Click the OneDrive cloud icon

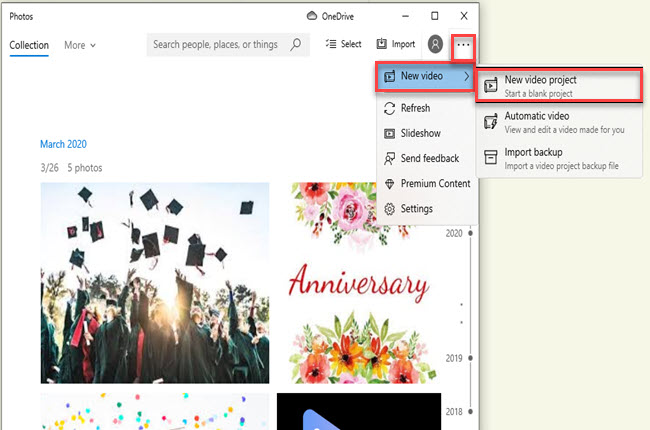[x=312, y=16]
